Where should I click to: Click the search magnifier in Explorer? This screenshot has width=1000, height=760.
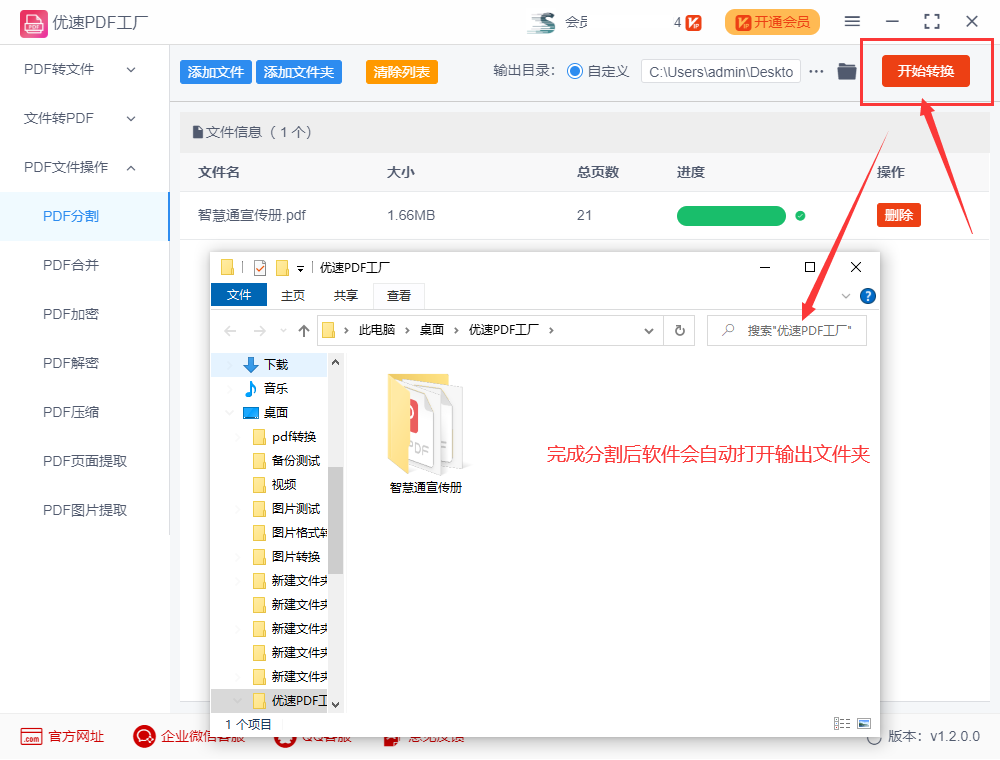coord(728,330)
